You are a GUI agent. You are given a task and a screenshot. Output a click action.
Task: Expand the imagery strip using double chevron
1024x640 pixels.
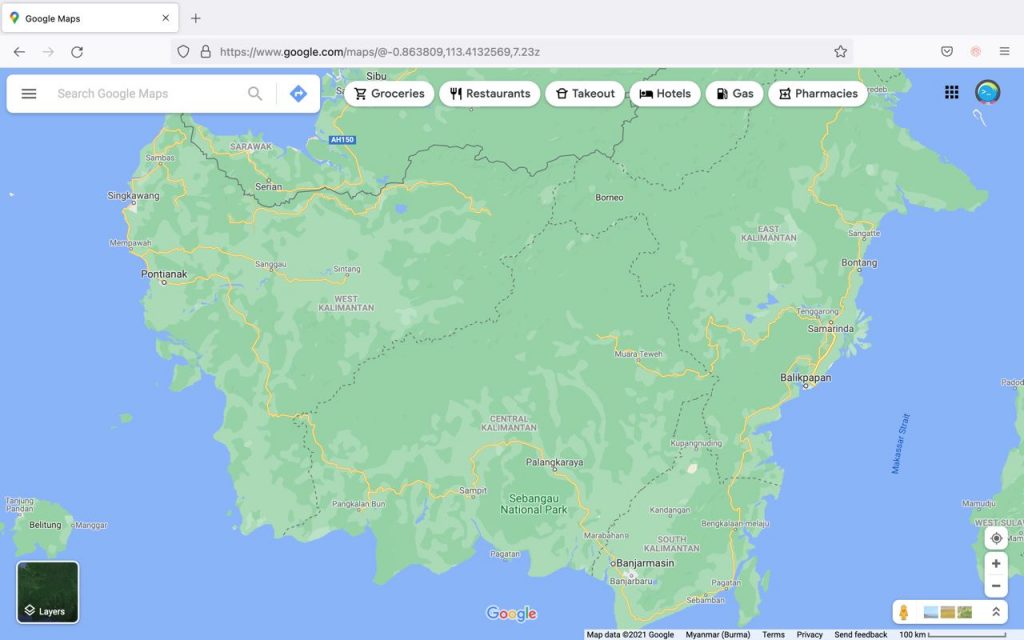[996, 612]
